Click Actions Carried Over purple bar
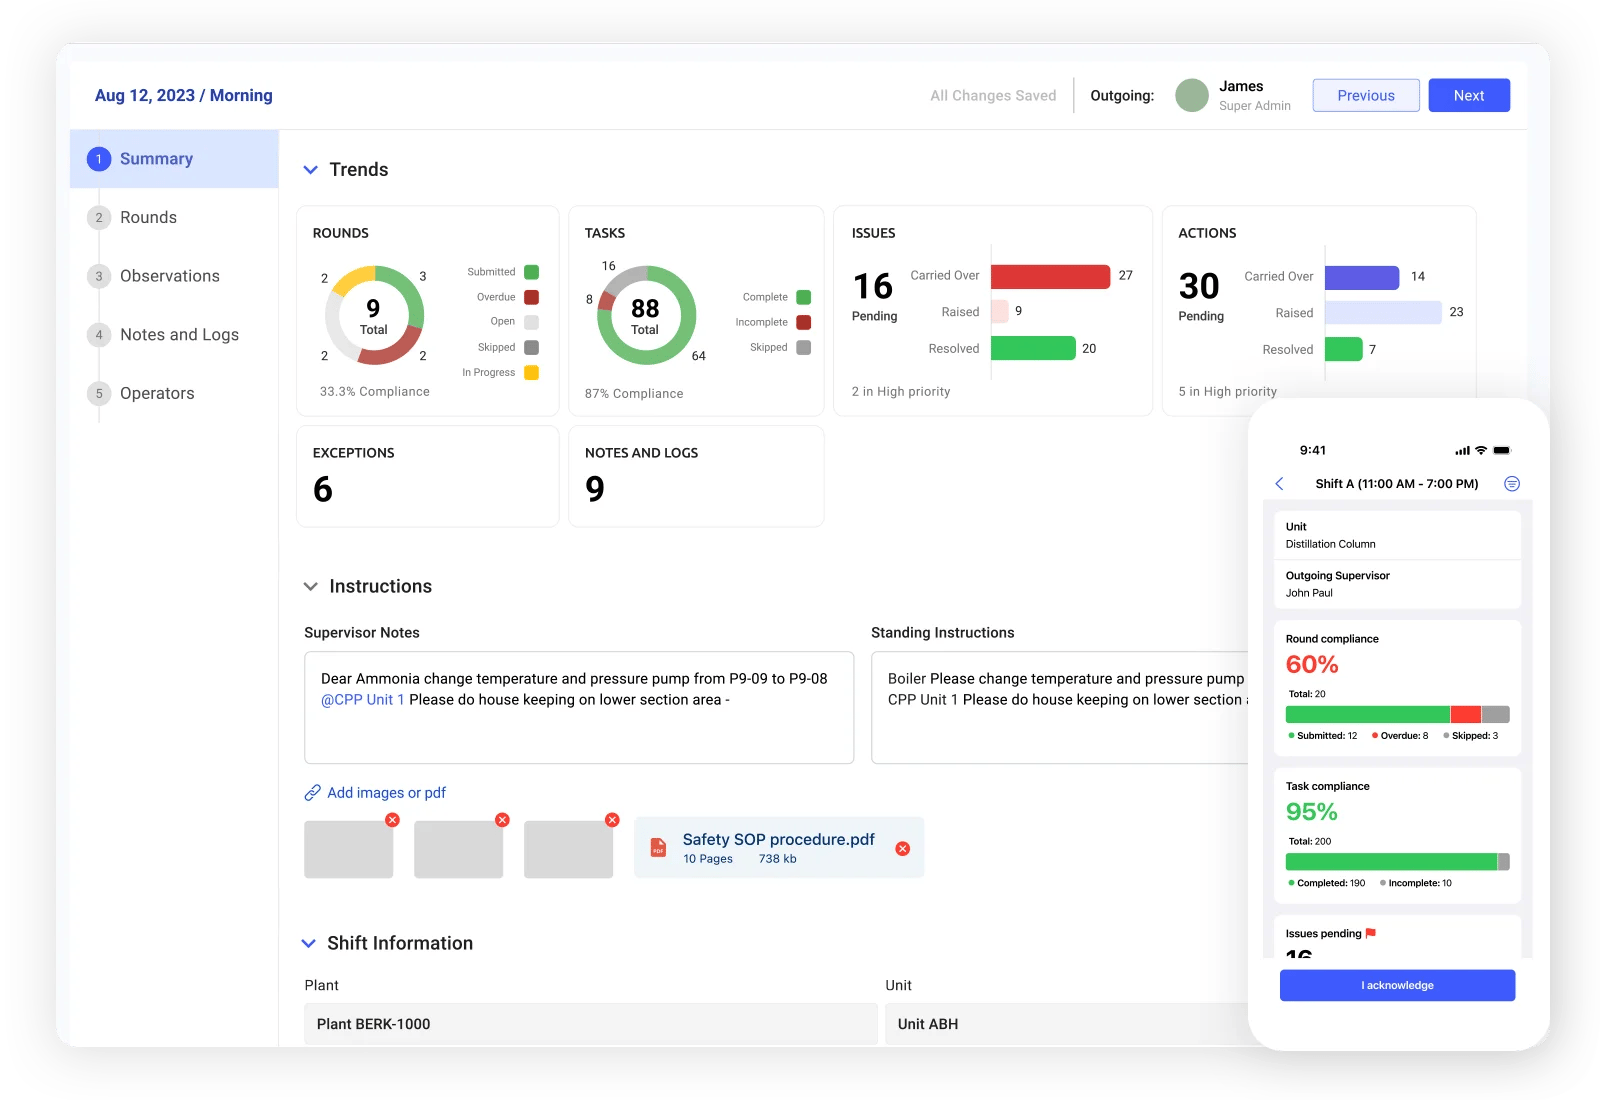The height and width of the screenshot is (1100, 1600). [1362, 277]
